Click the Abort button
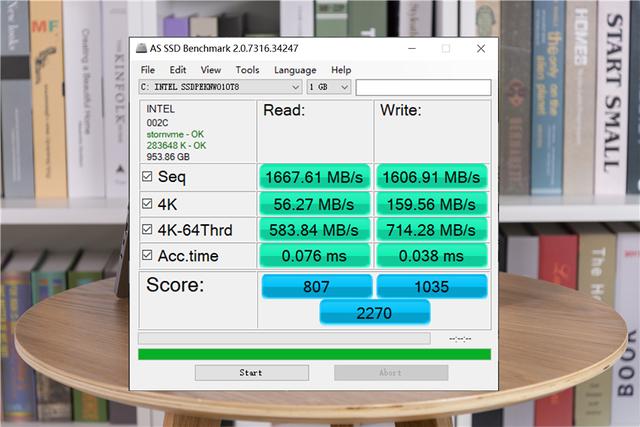The width and height of the screenshot is (640, 427). 390,372
